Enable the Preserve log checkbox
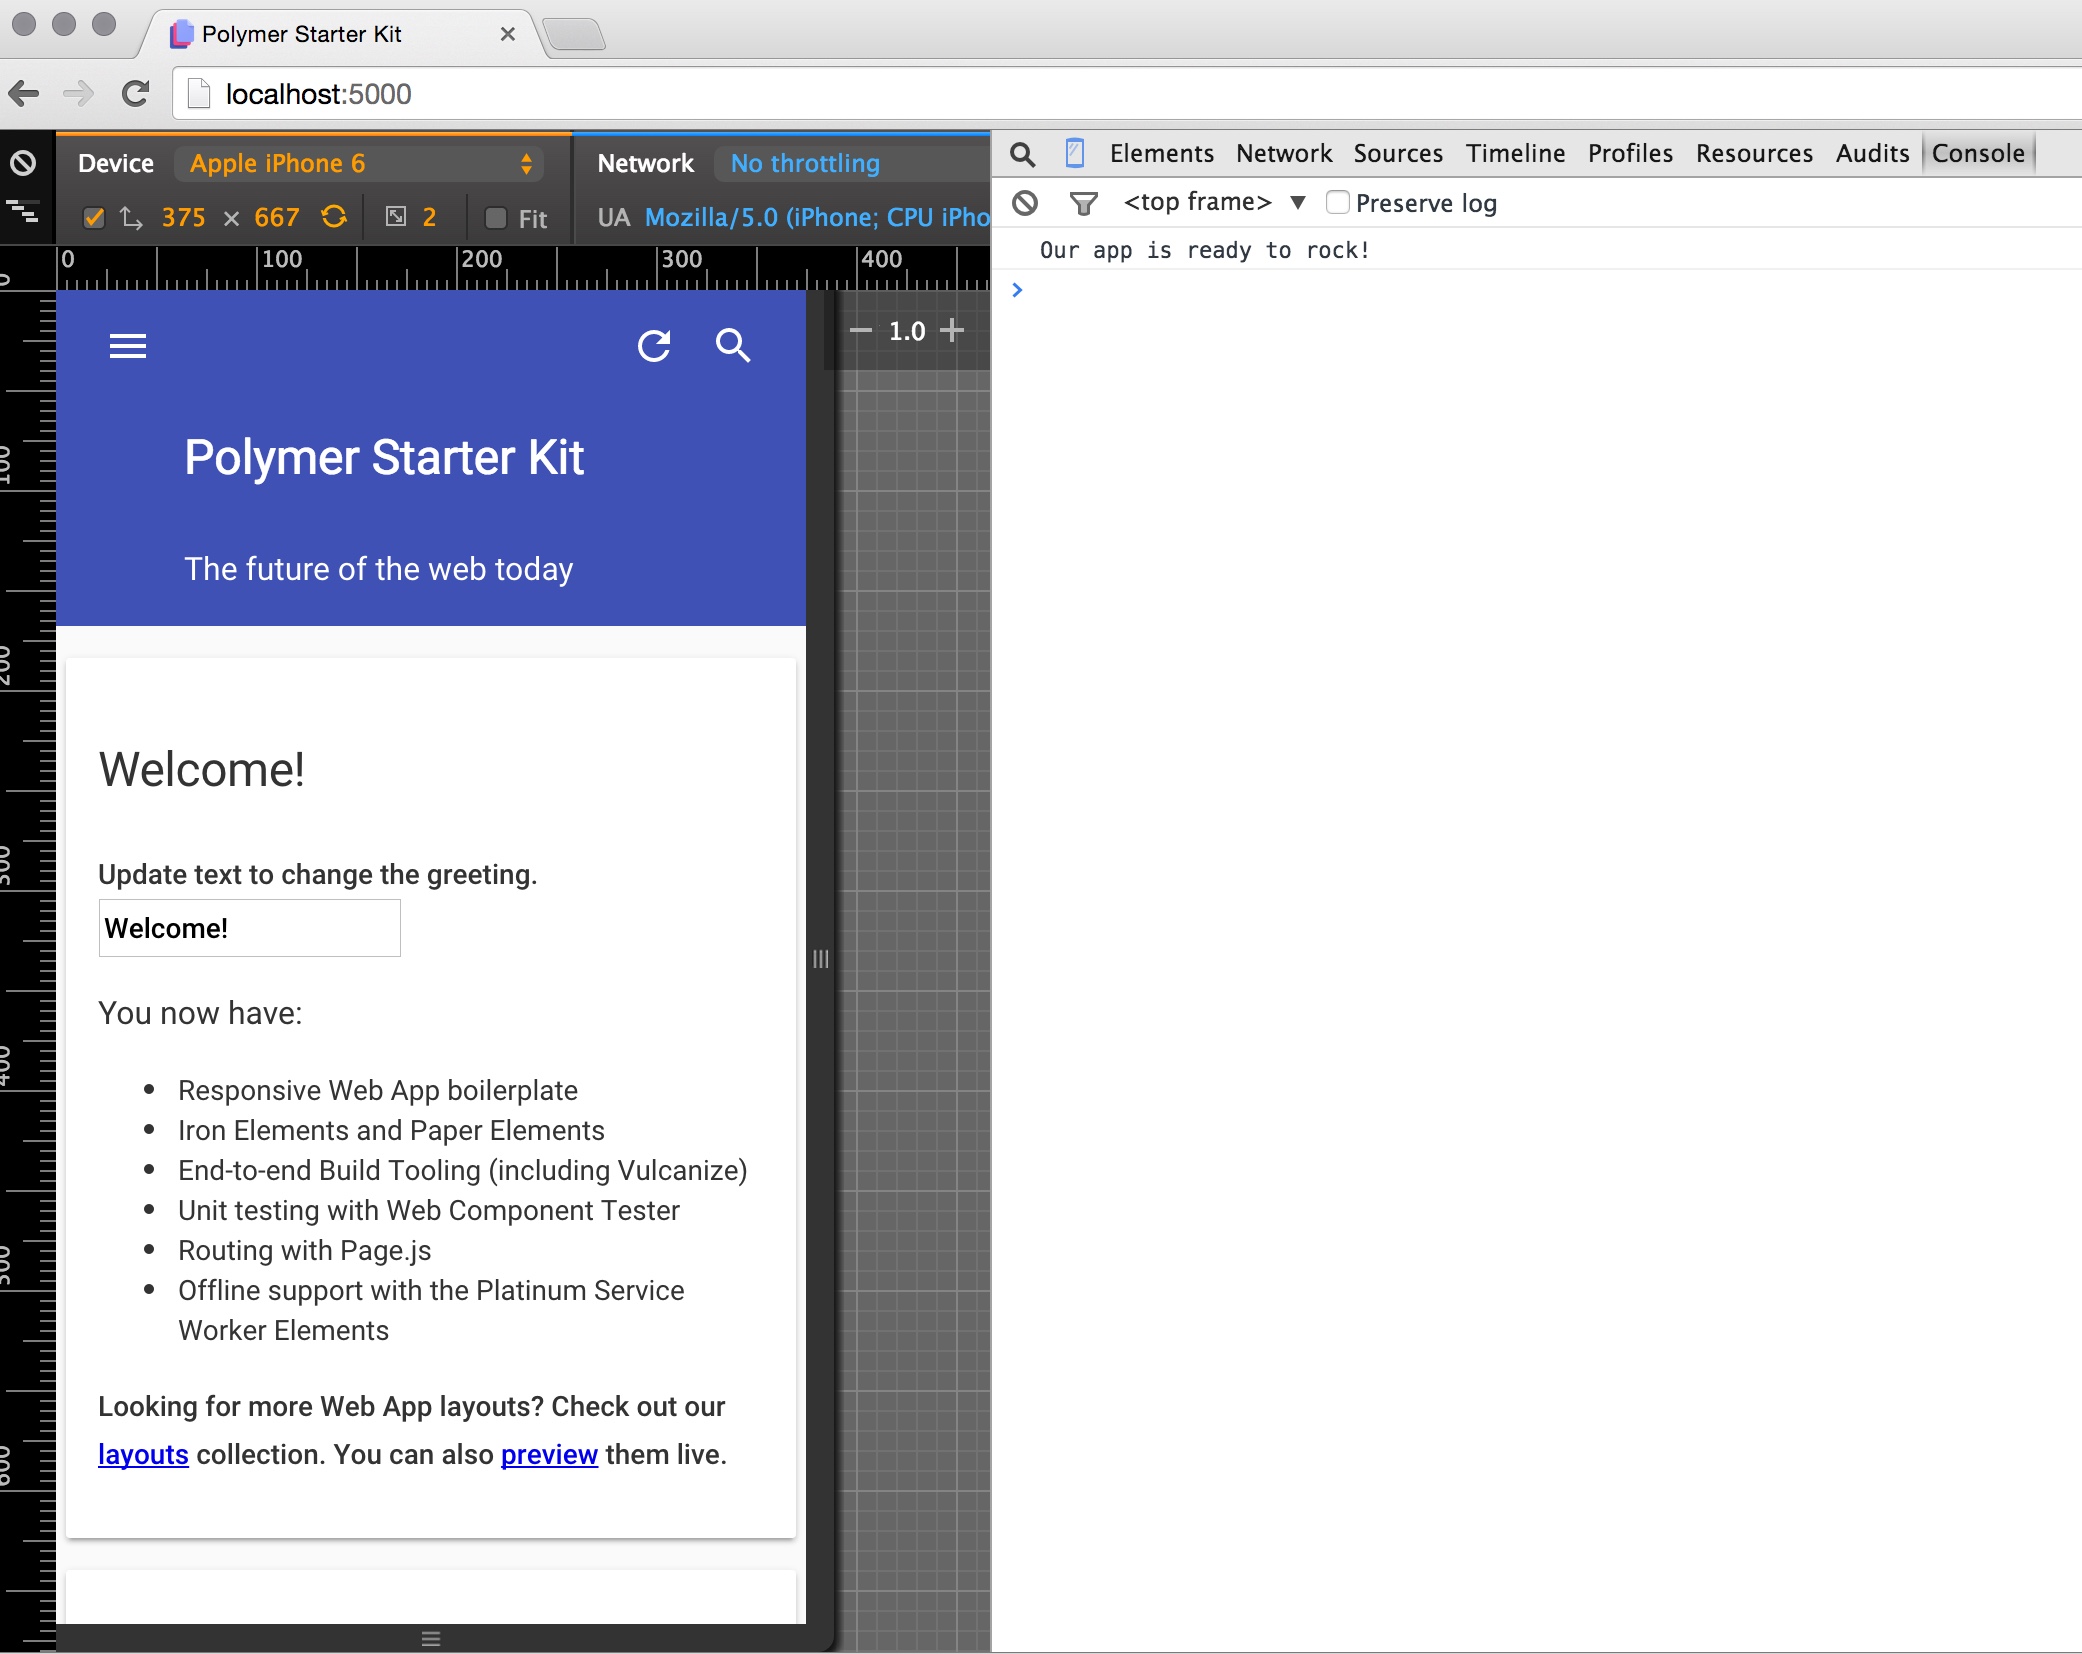The height and width of the screenshot is (1654, 2082). (1337, 203)
